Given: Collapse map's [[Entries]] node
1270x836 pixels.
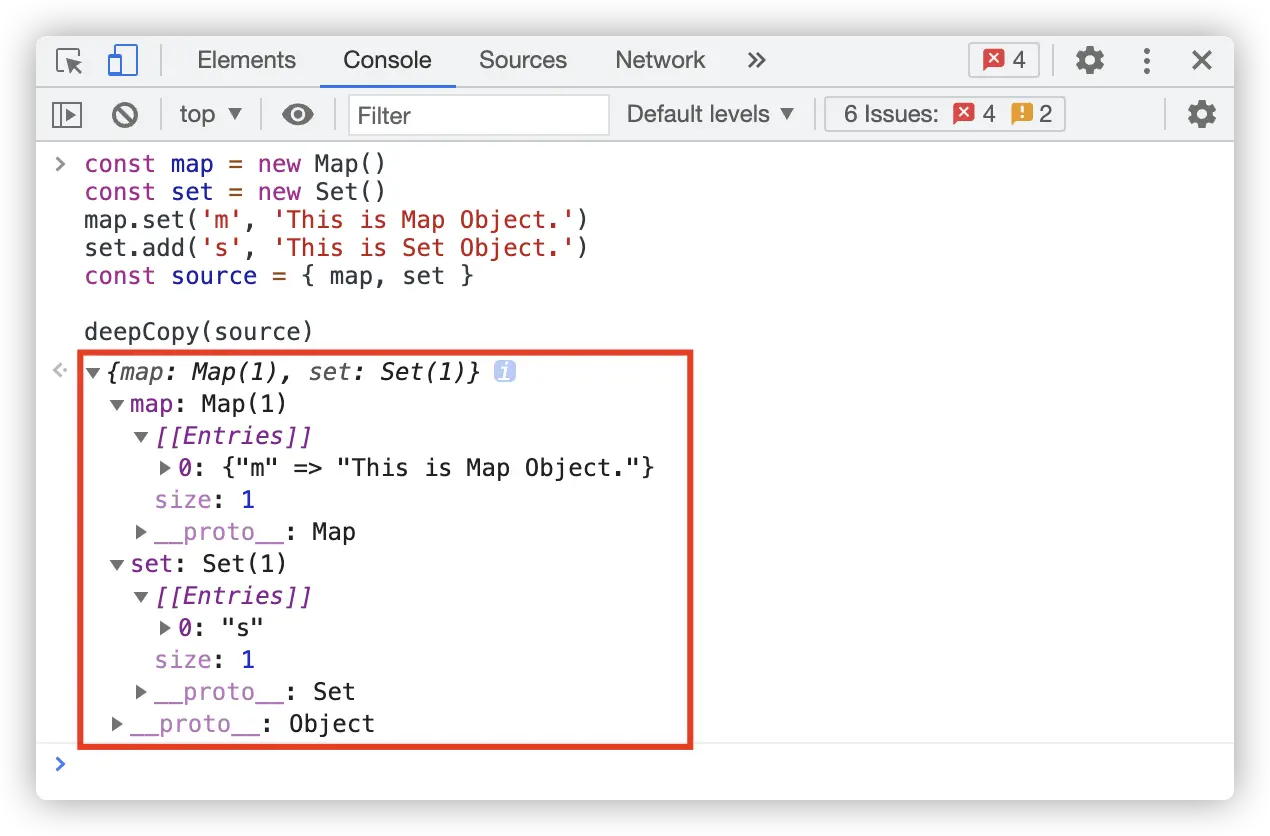Looking at the screenshot, I should 141,437.
